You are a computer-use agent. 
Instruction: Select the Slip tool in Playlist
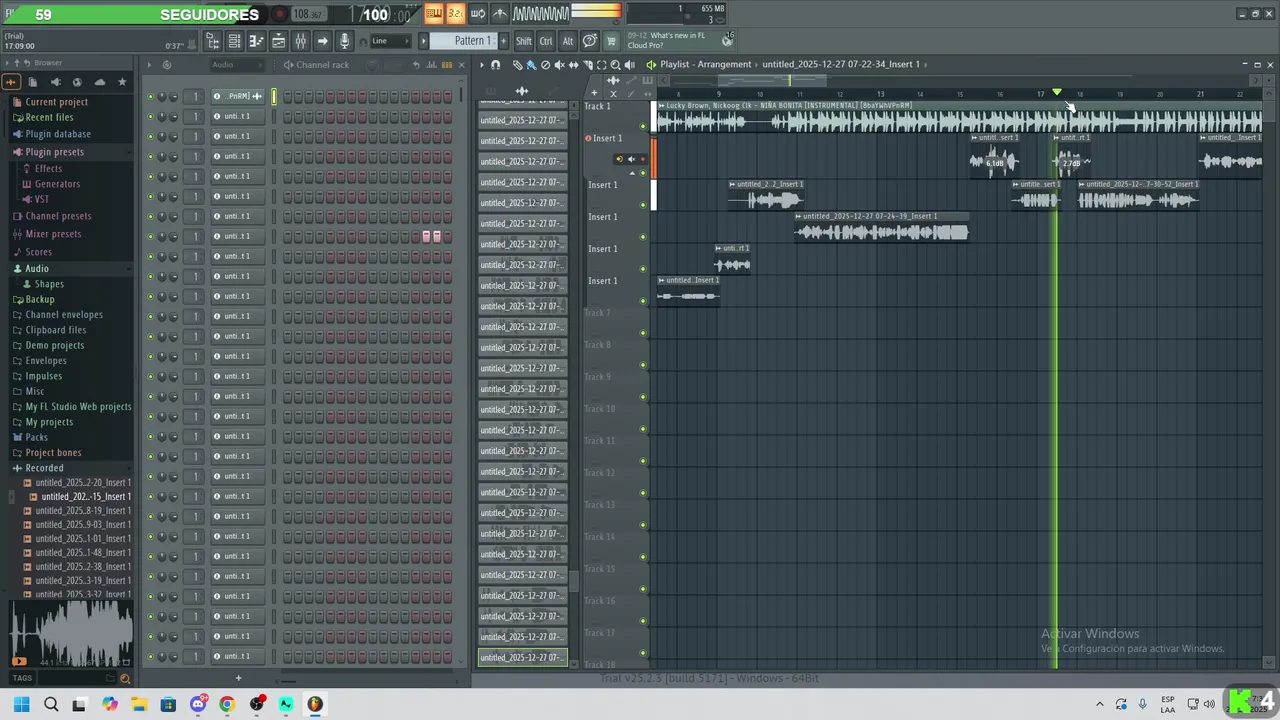[573, 65]
